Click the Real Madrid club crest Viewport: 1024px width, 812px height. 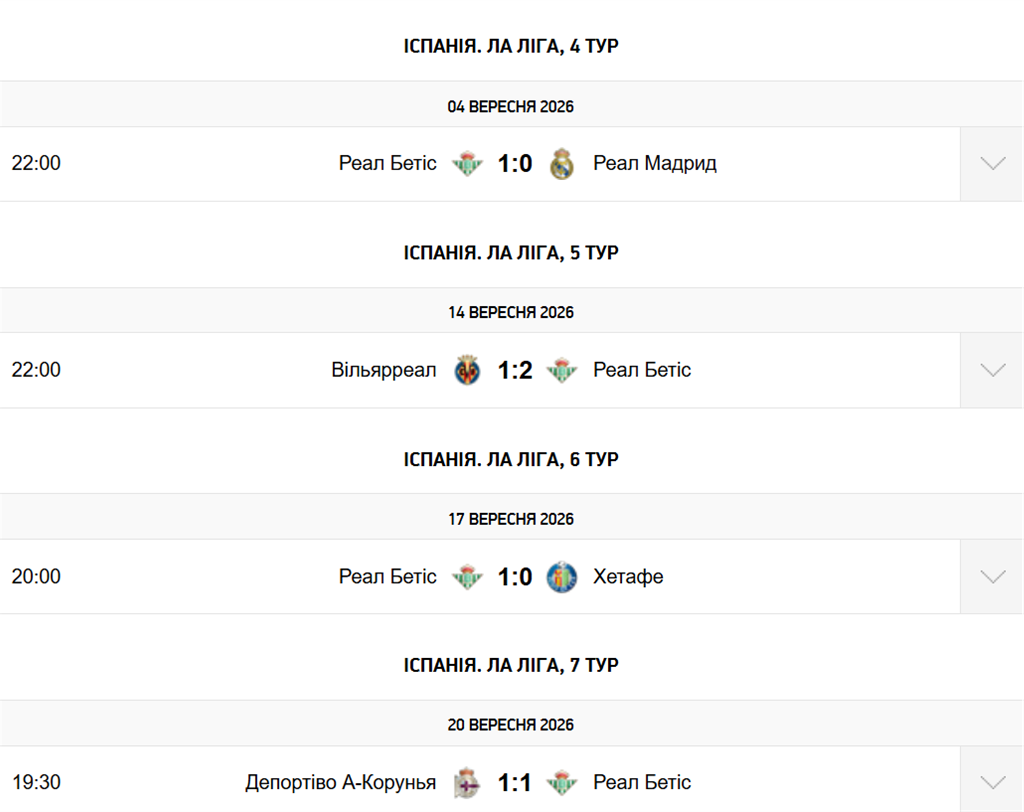562,163
